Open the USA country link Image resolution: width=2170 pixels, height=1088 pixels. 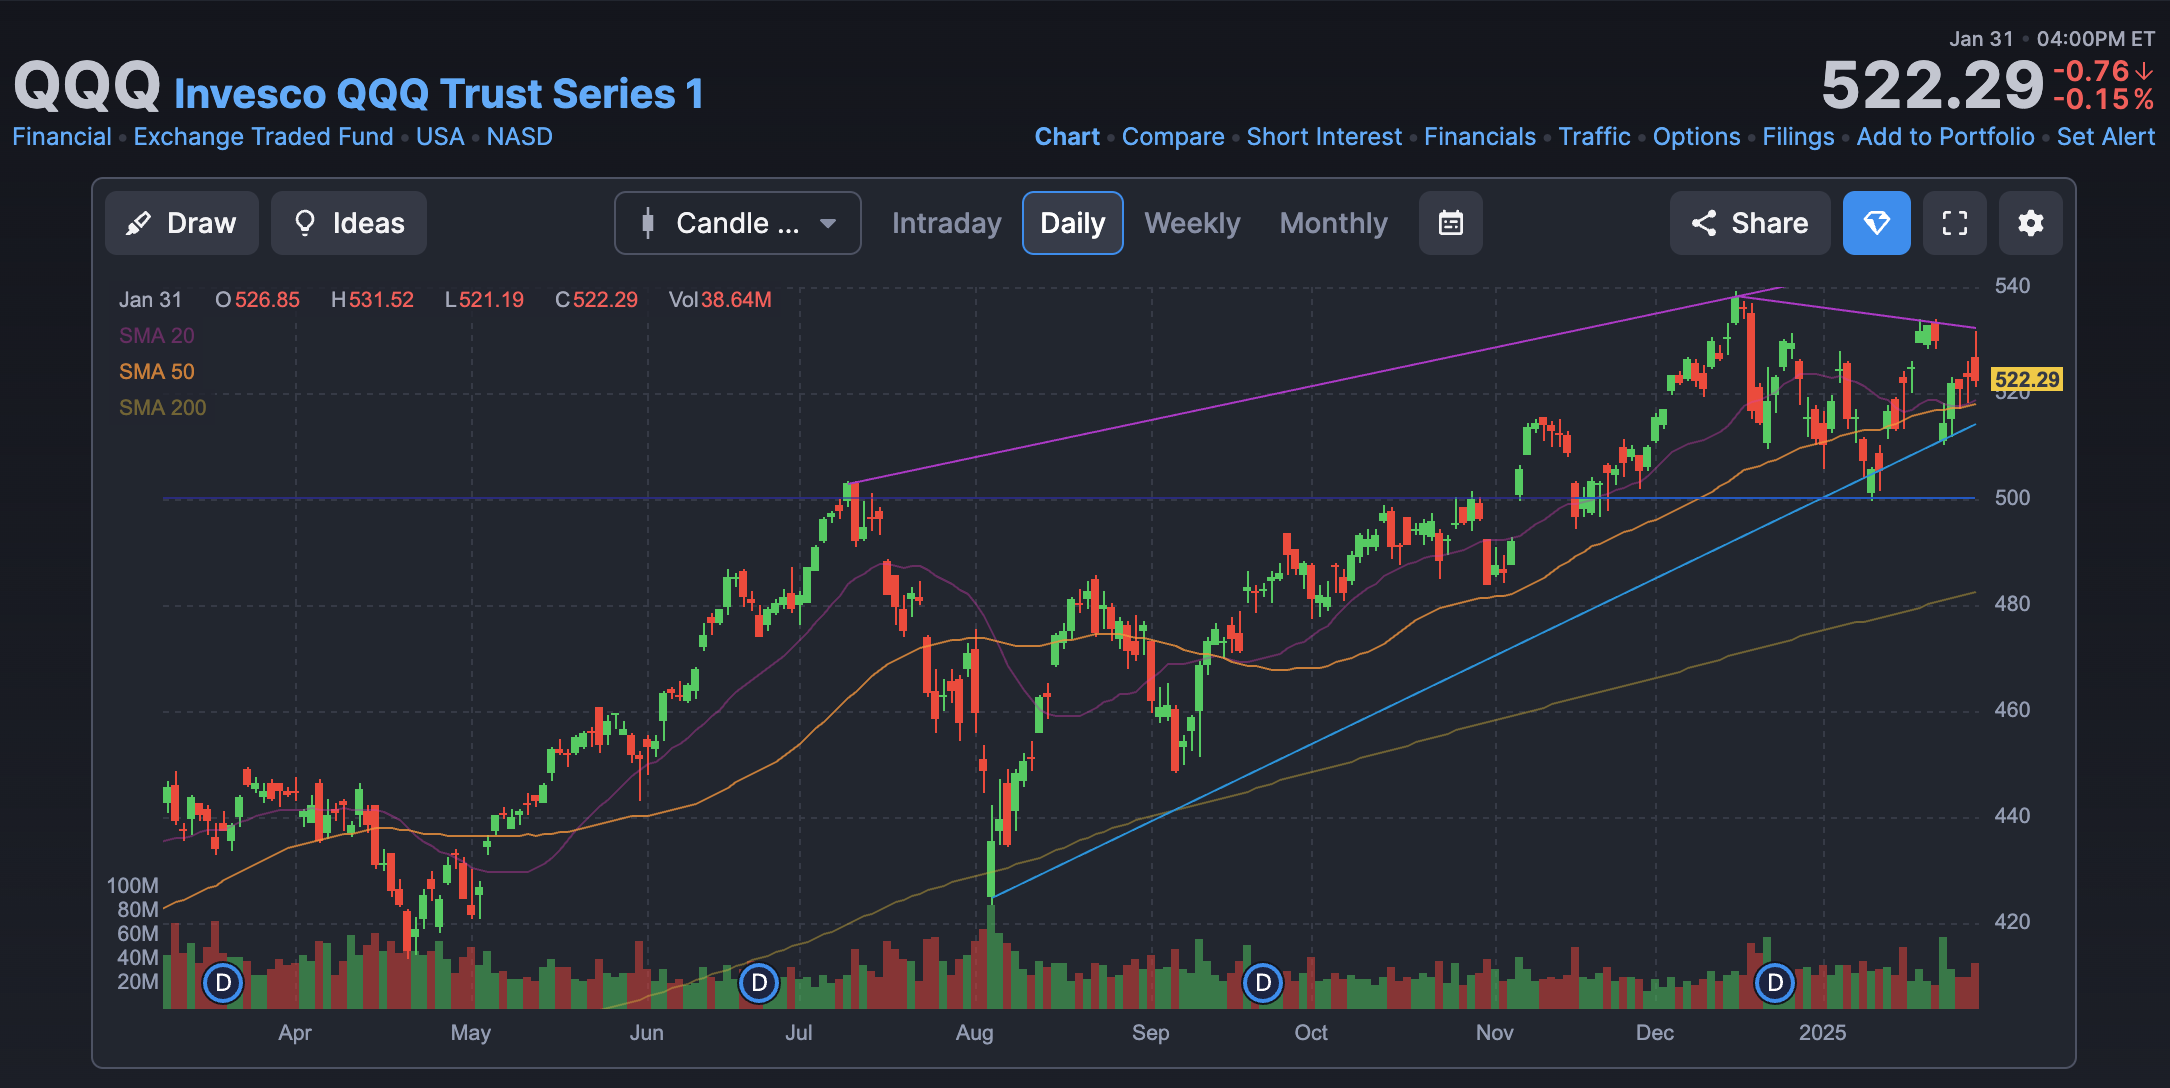(440, 137)
